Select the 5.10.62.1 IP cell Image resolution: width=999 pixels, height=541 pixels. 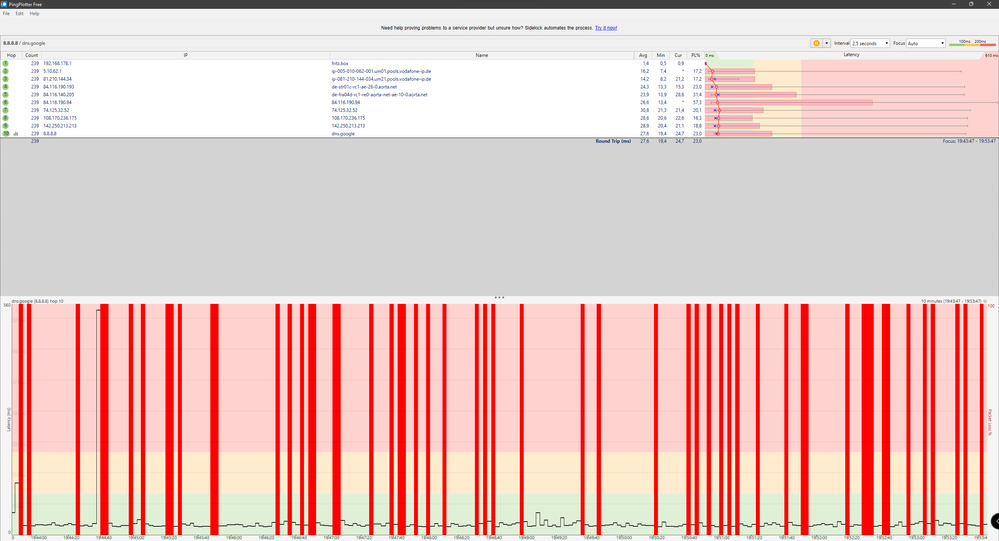click(52, 71)
